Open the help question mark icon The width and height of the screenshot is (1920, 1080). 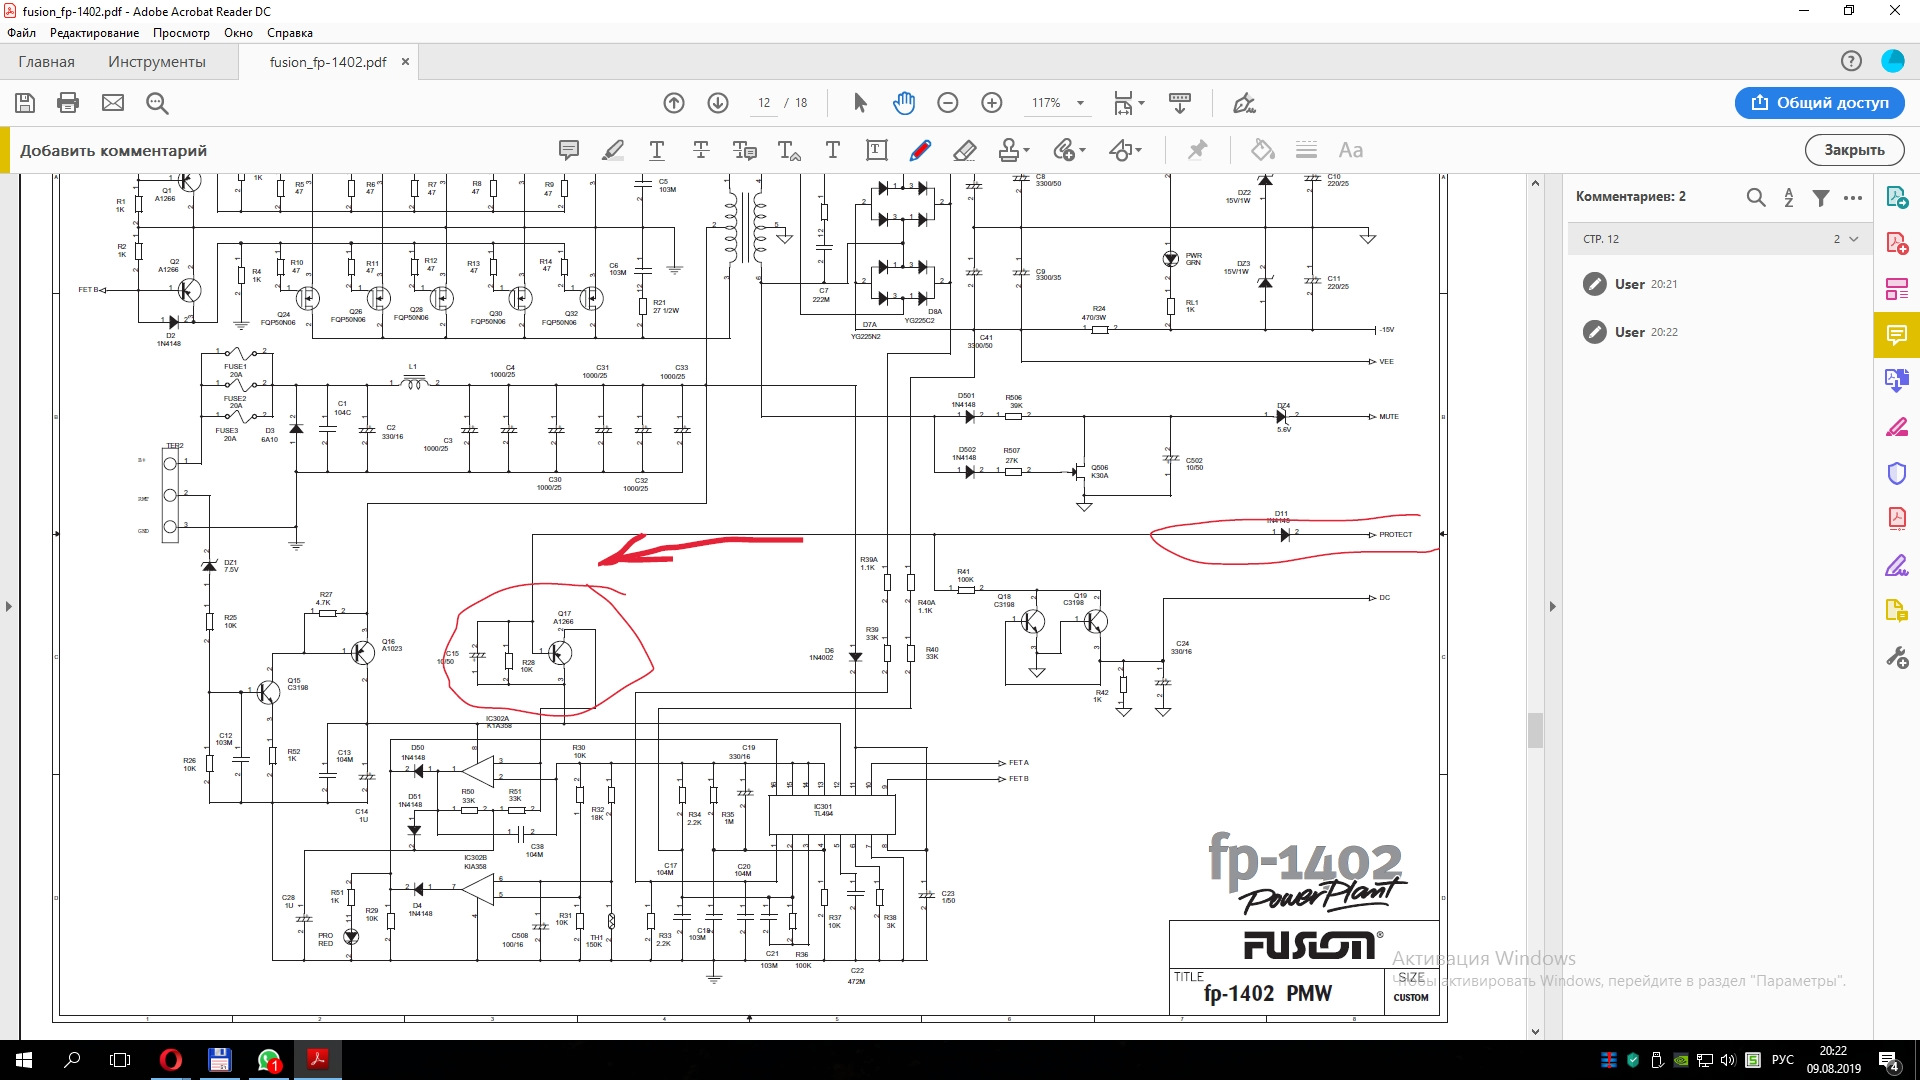point(1851,61)
